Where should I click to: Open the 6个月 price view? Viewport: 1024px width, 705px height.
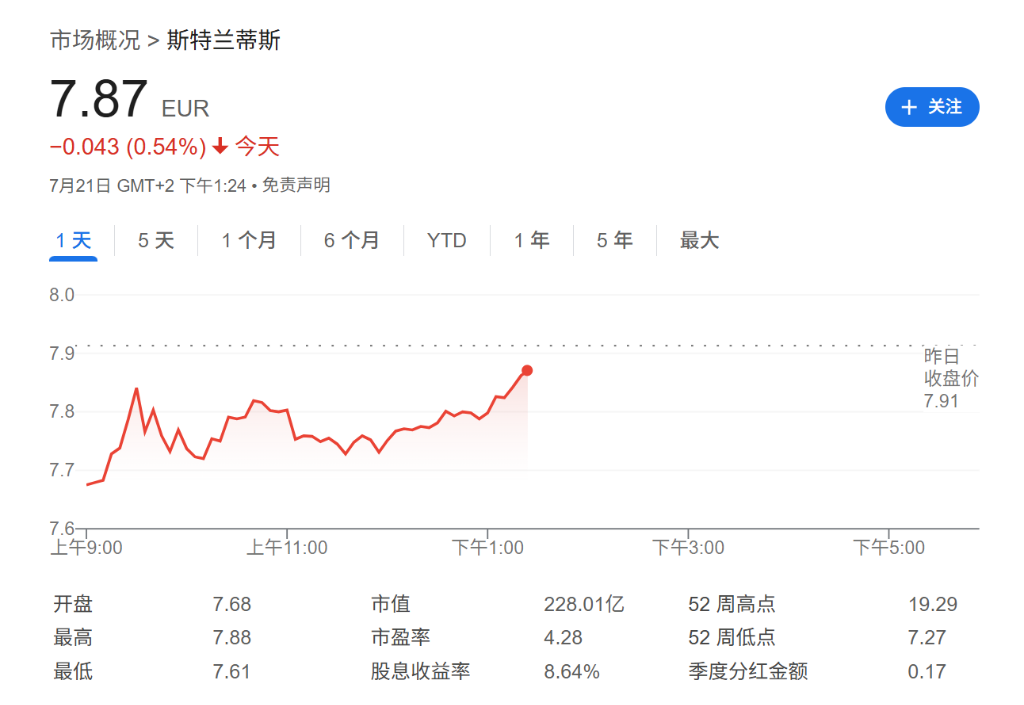coord(352,240)
